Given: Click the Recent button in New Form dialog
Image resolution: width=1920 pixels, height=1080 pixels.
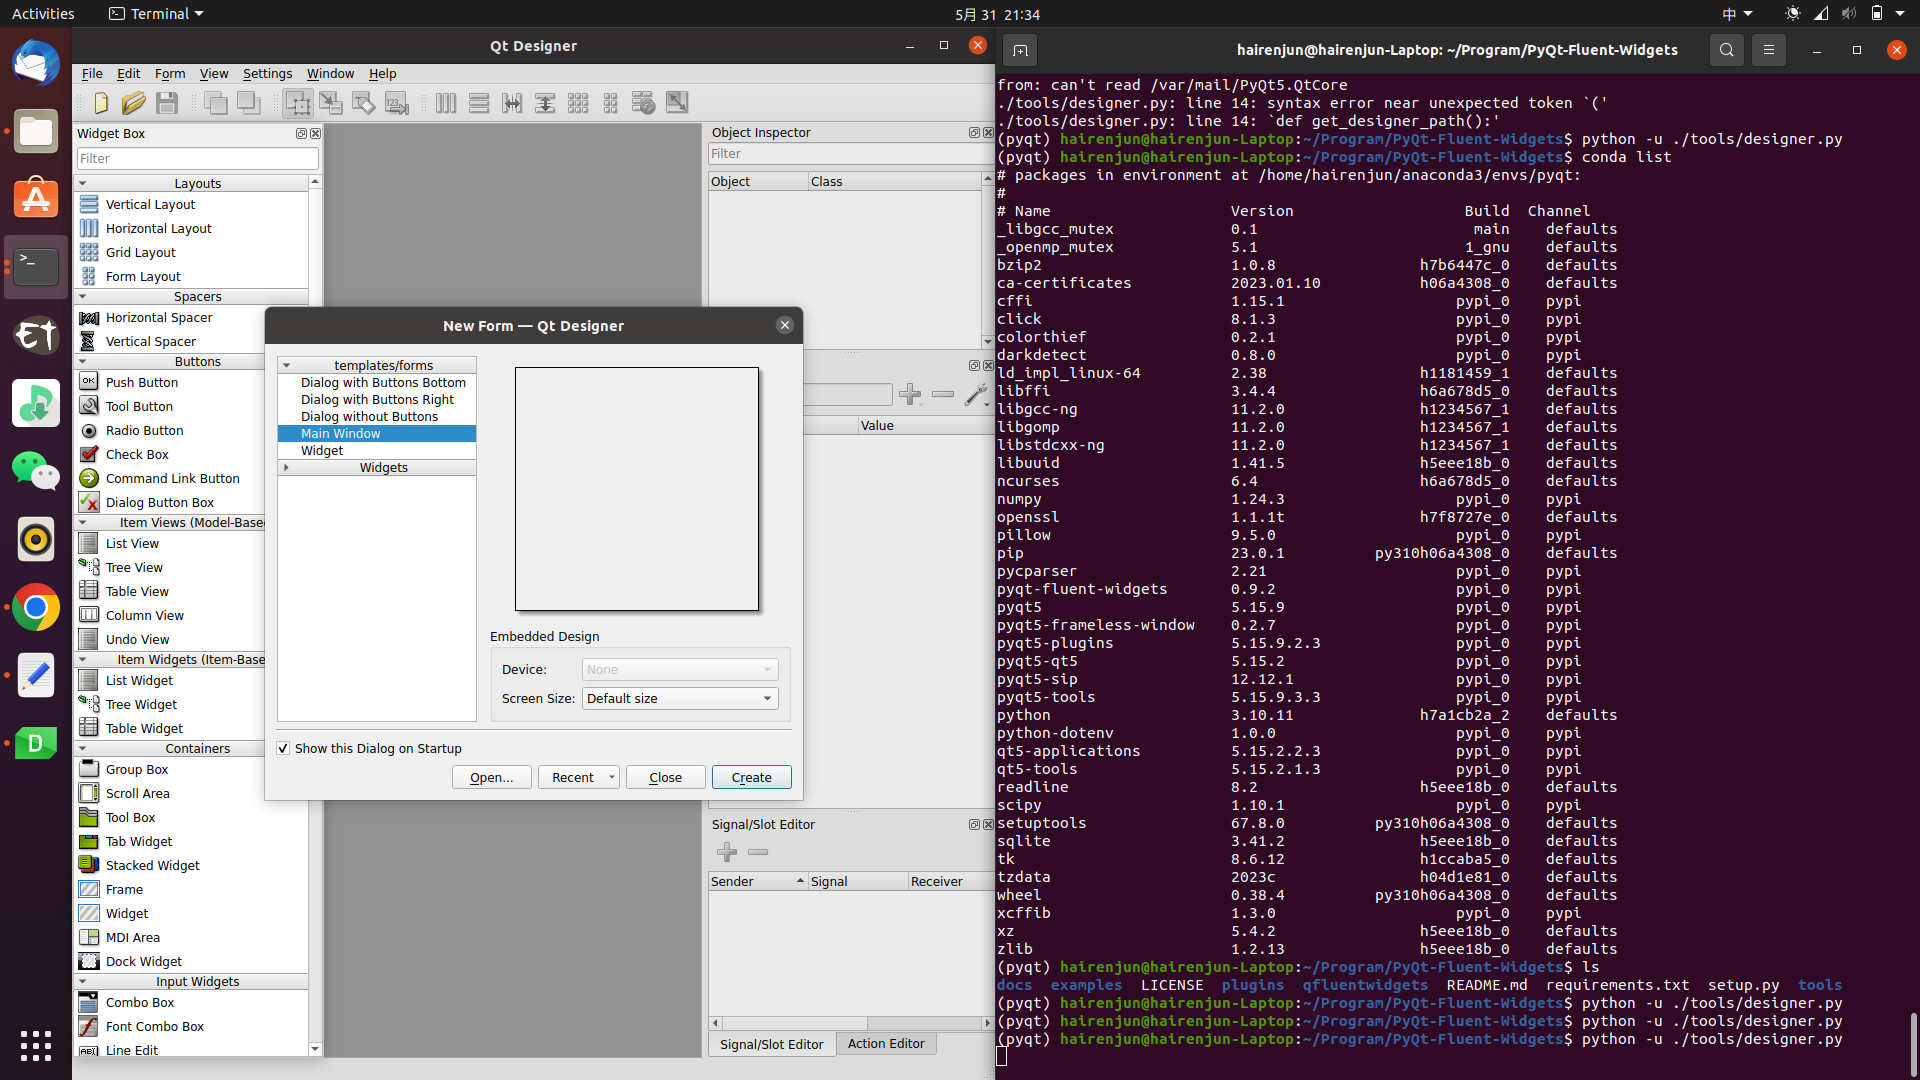Looking at the screenshot, I should point(571,777).
